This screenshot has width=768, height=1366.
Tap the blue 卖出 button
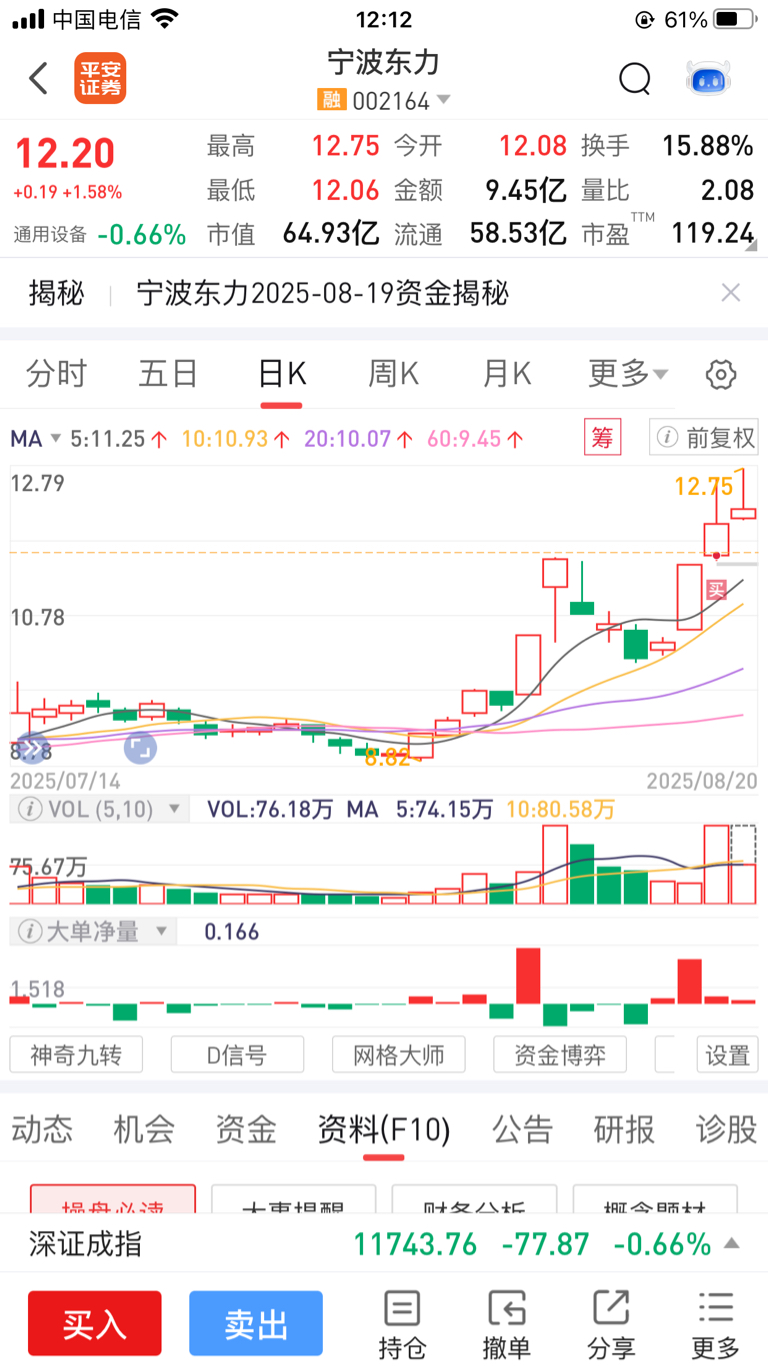[x=256, y=1323]
